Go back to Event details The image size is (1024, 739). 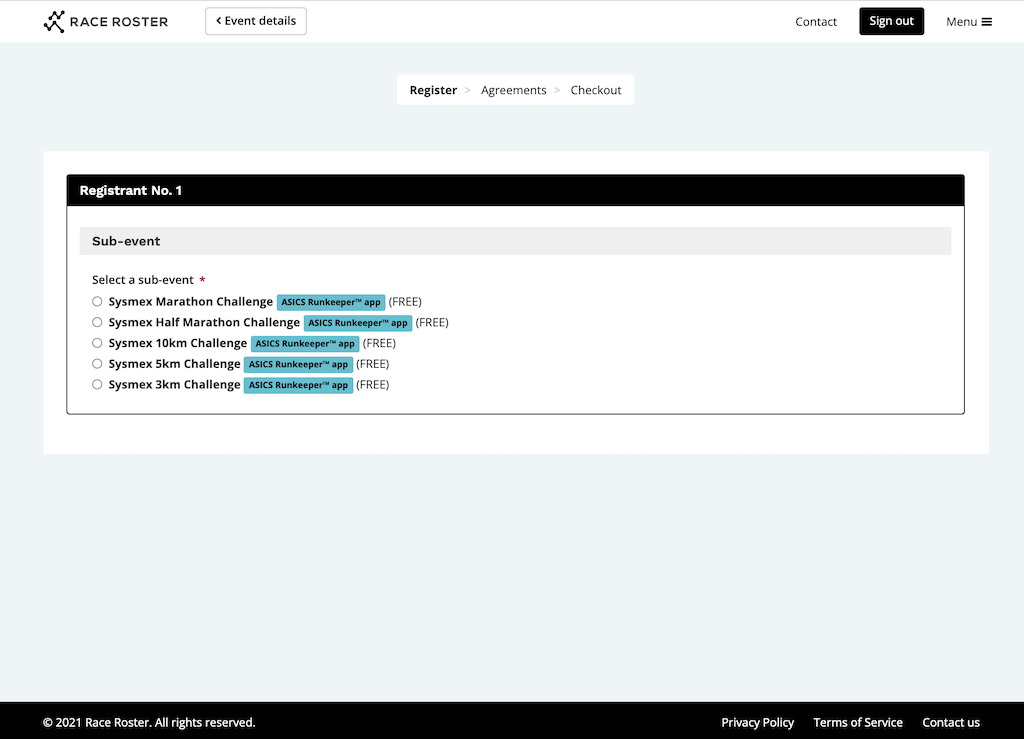[256, 21]
